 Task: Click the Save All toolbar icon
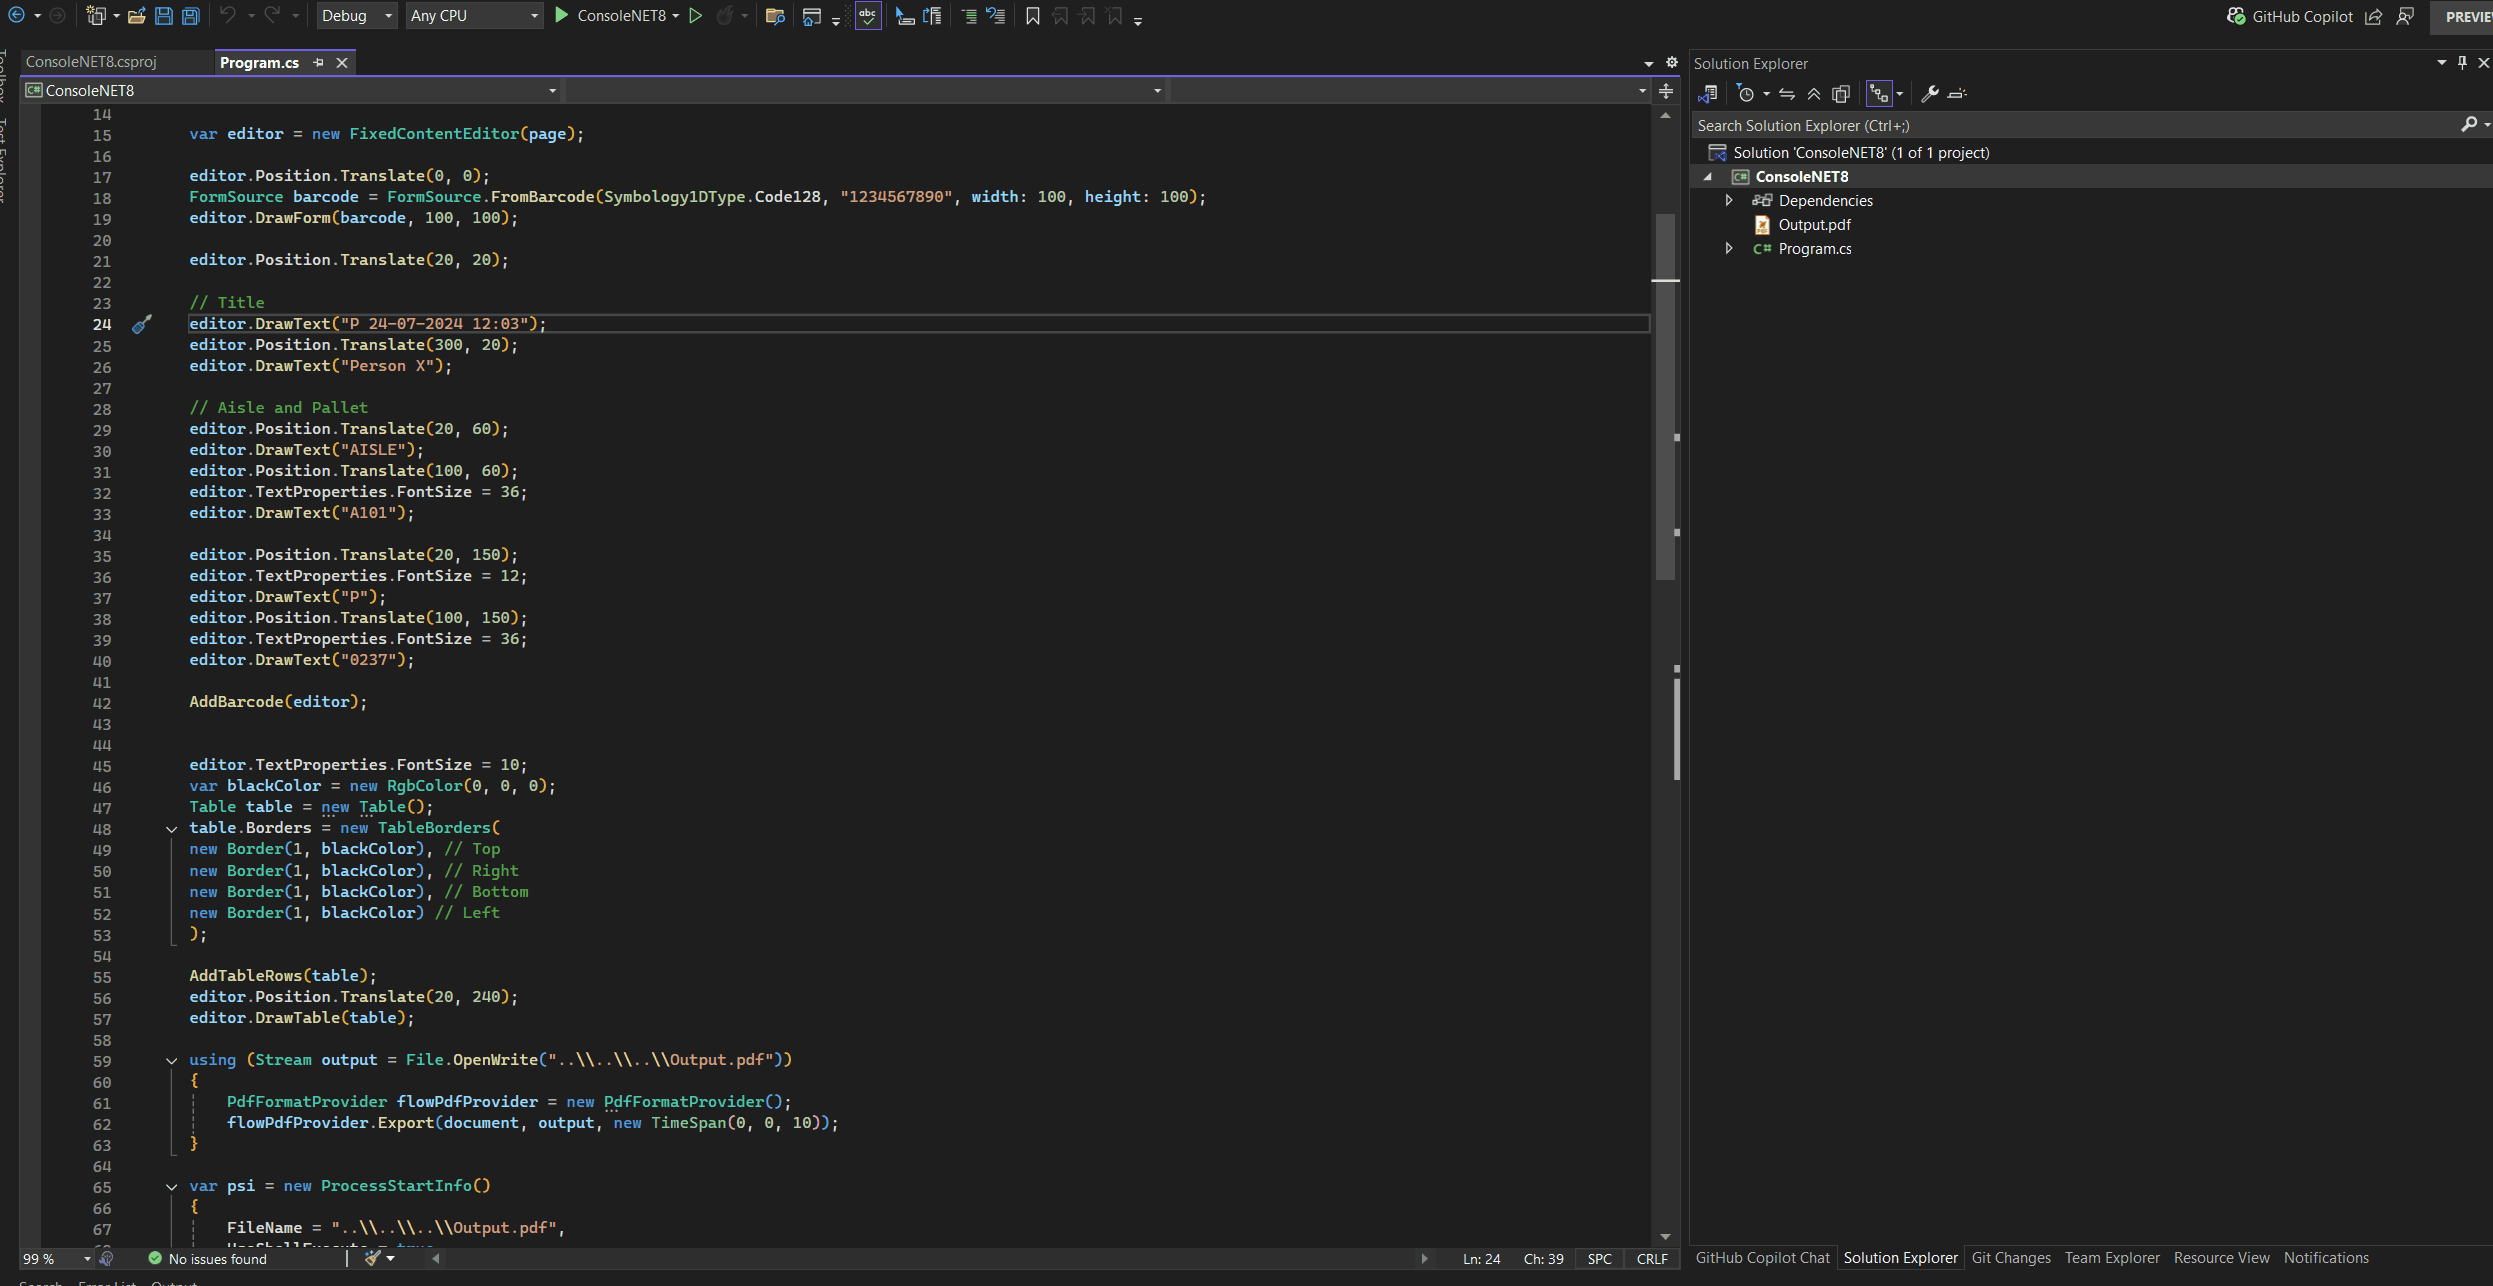(x=190, y=15)
